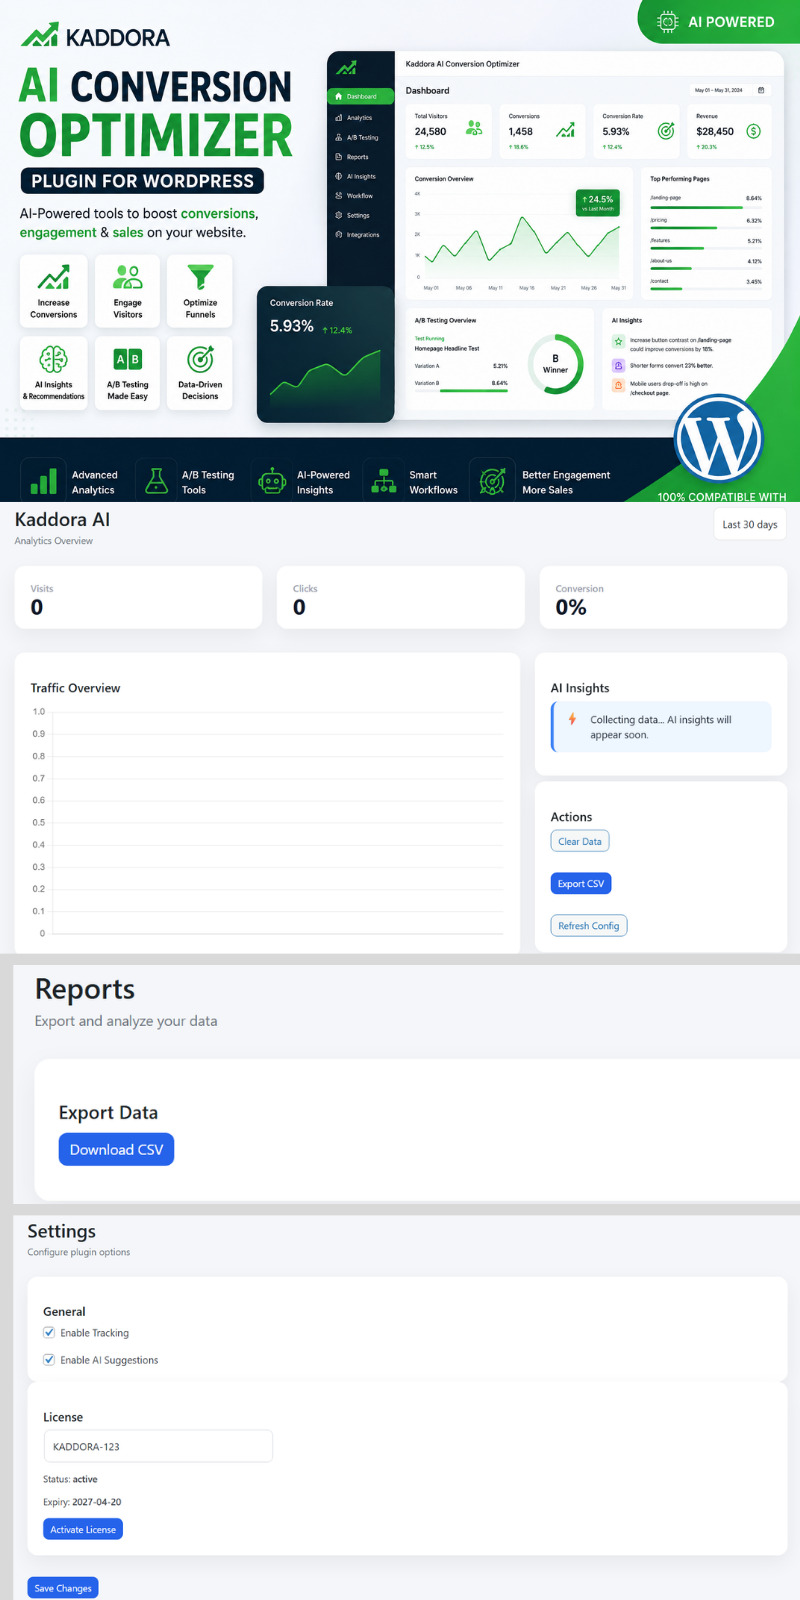Click the Better Engagement target icon
Image resolution: width=800 pixels, height=1600 pixels.
tap(492, 481)
